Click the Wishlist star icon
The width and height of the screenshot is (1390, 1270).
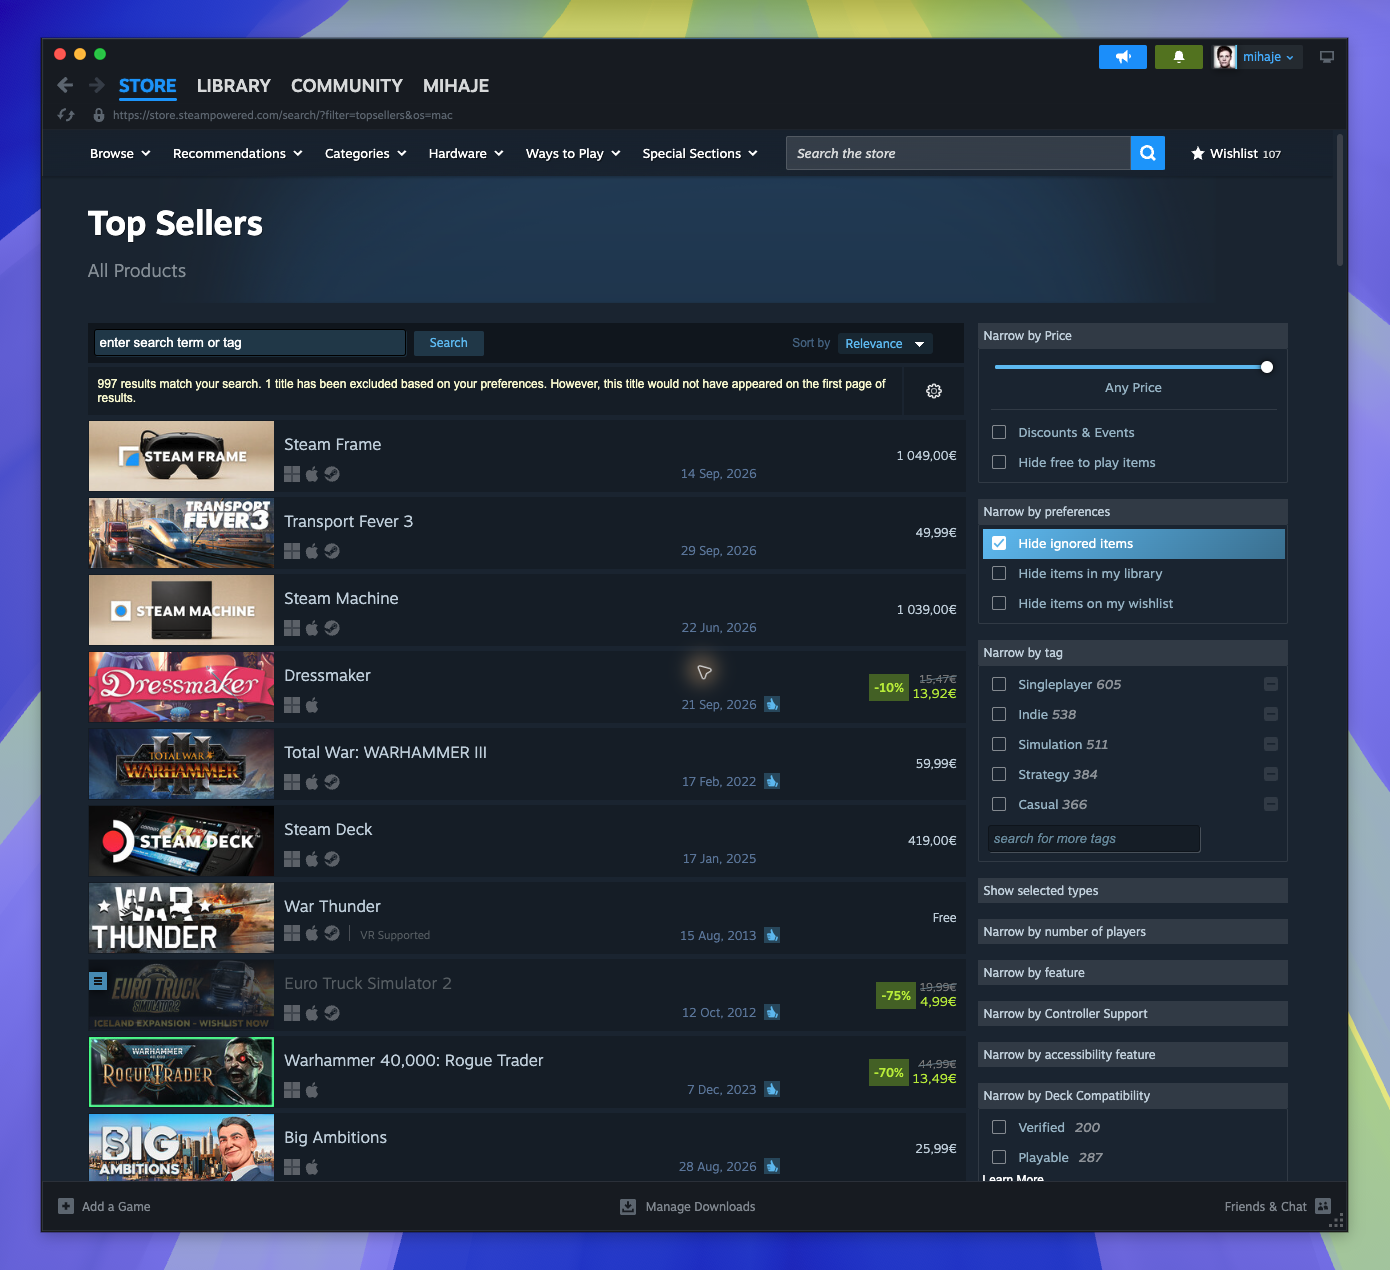pos(1198,153)
